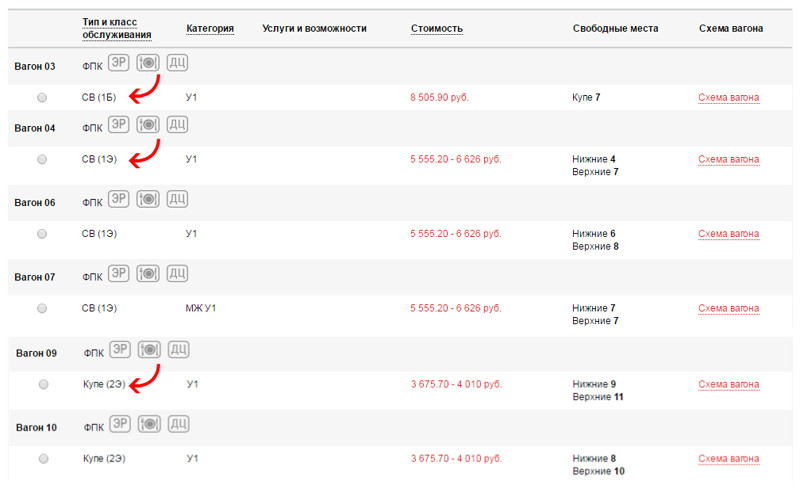Click the Свободные места column header
800x489 pixels.
click(x=615, y=29)
